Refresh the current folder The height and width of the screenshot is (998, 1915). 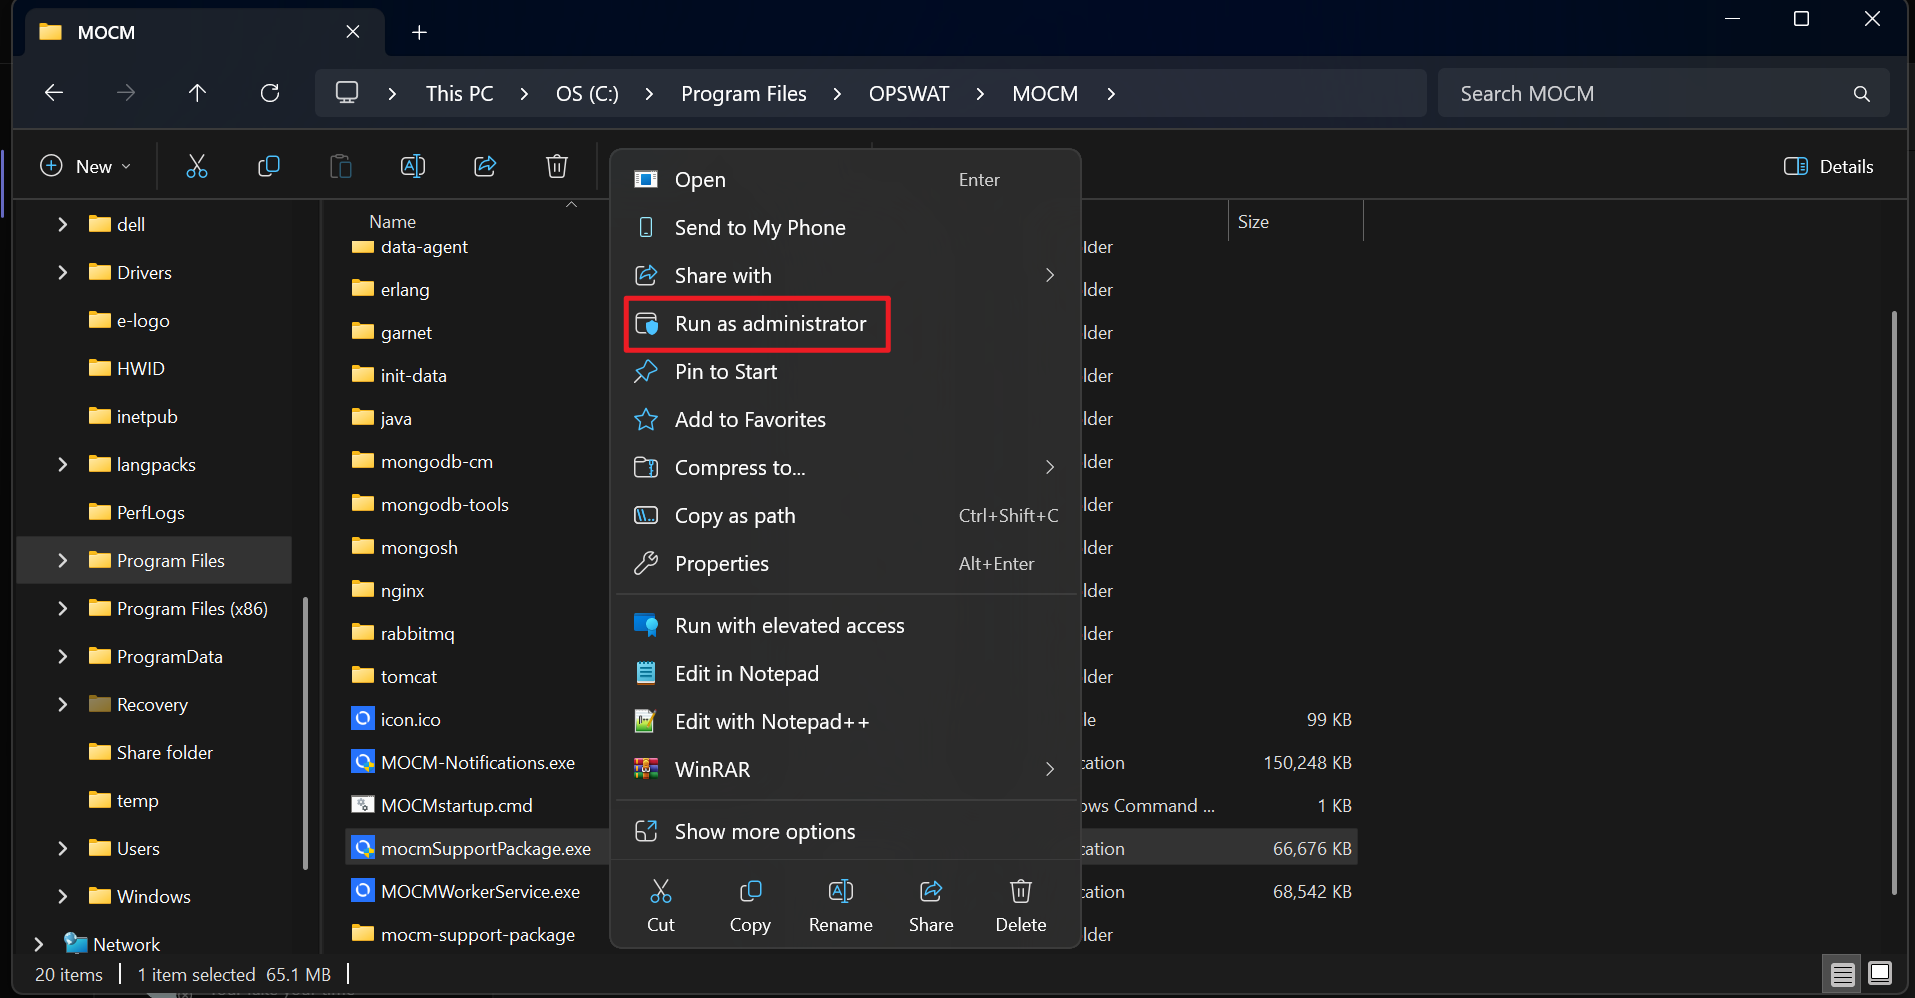pos(270,93)
